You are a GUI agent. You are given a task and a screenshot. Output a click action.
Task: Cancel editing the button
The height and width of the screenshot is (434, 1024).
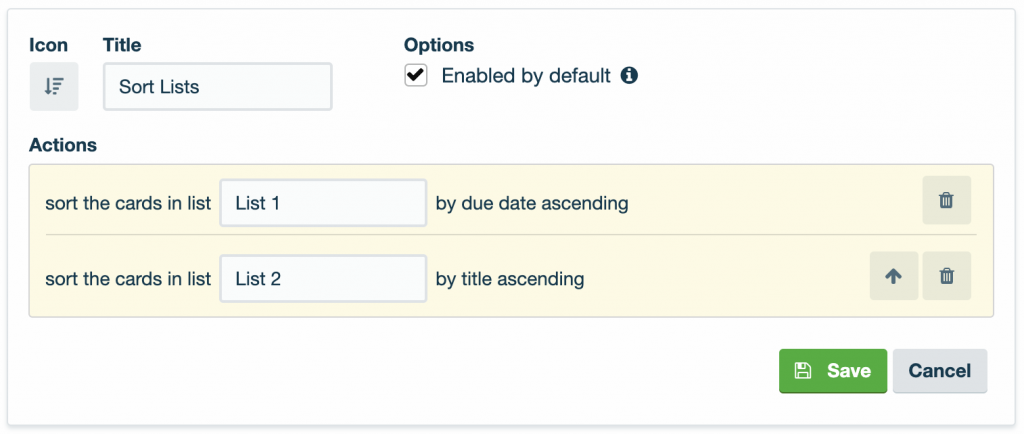[940, 371]
